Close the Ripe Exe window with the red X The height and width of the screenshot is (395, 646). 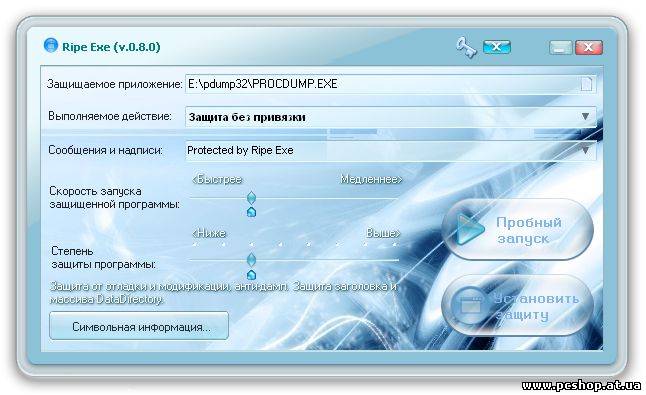(x=589, y=47)
